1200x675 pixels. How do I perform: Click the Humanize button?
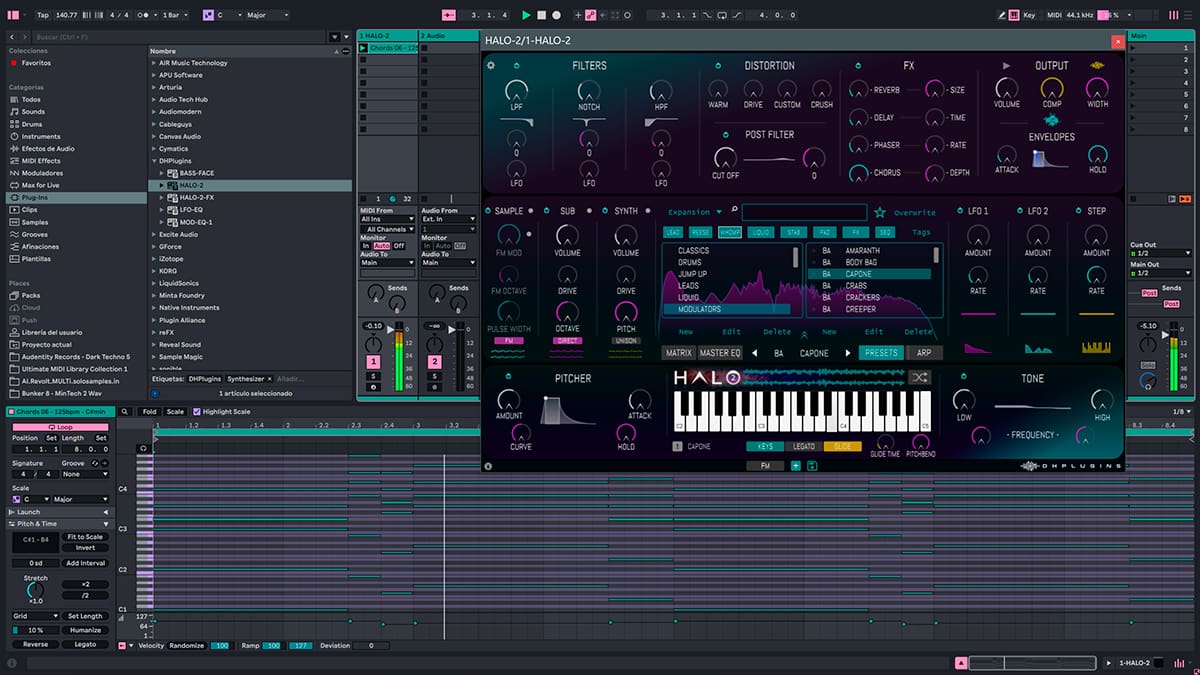click(85, 630)
